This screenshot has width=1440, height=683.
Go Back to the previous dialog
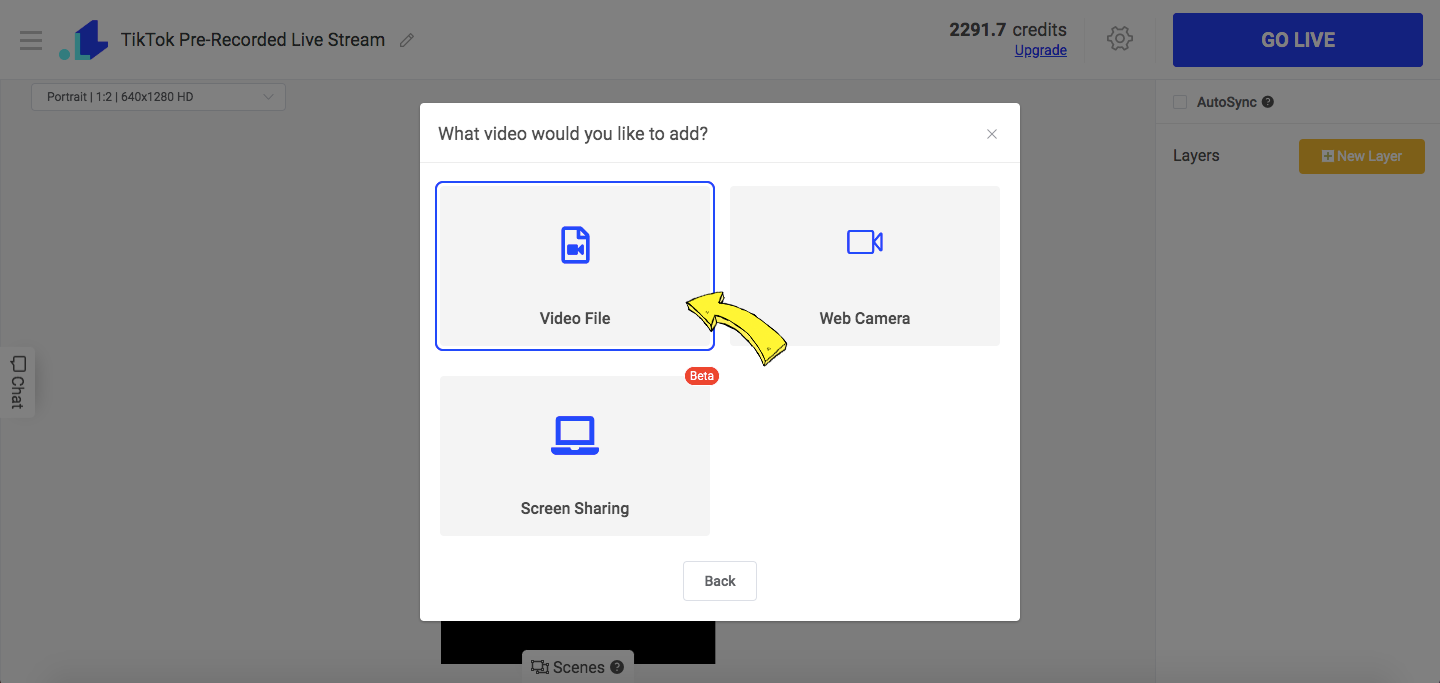pos(719,581)
